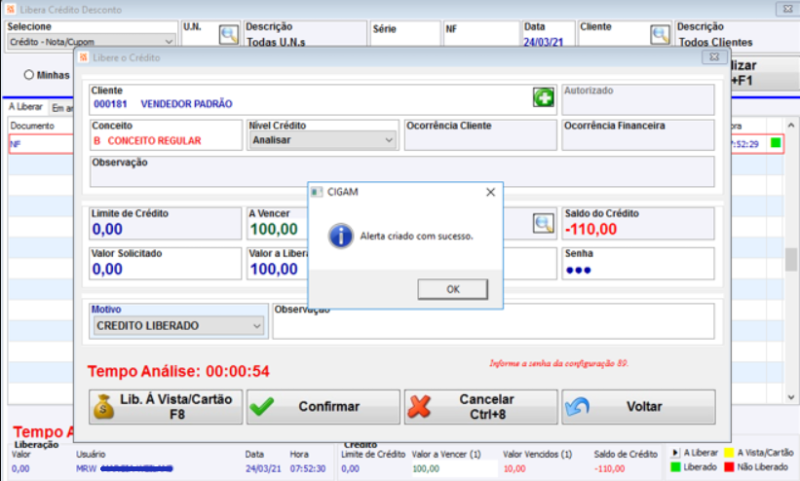The image size is (800, 481).
Task: Click the Voltar button
Action: [639, 407]
